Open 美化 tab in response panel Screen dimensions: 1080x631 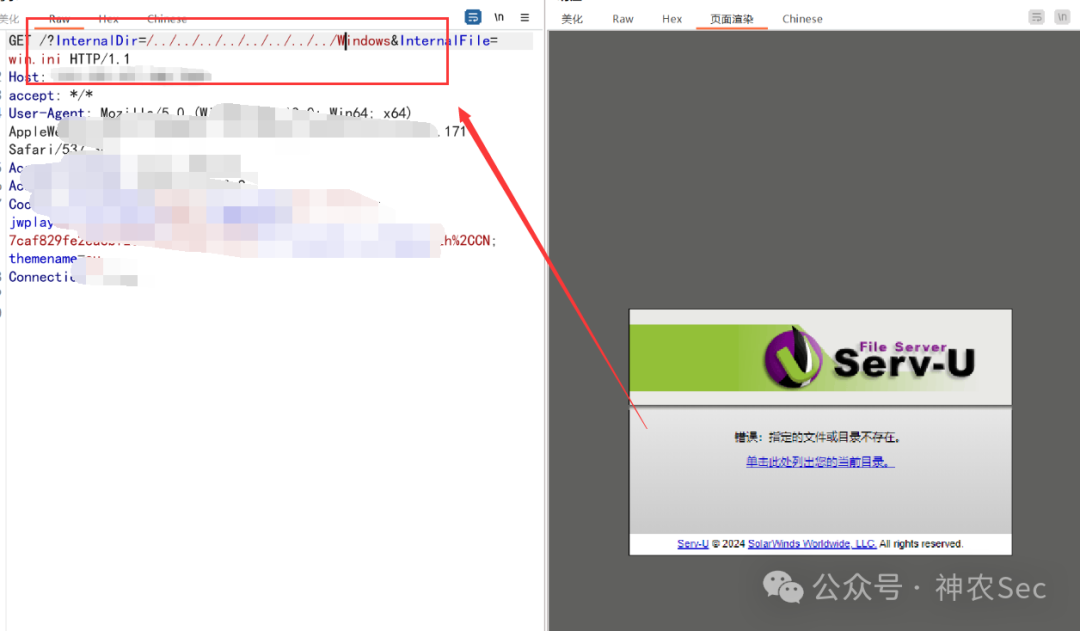pos(572,19)
